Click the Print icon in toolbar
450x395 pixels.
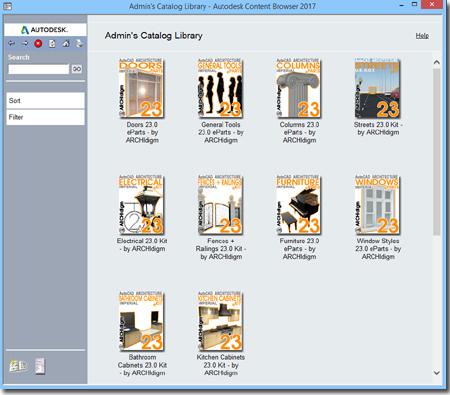[x=79, y=43]
